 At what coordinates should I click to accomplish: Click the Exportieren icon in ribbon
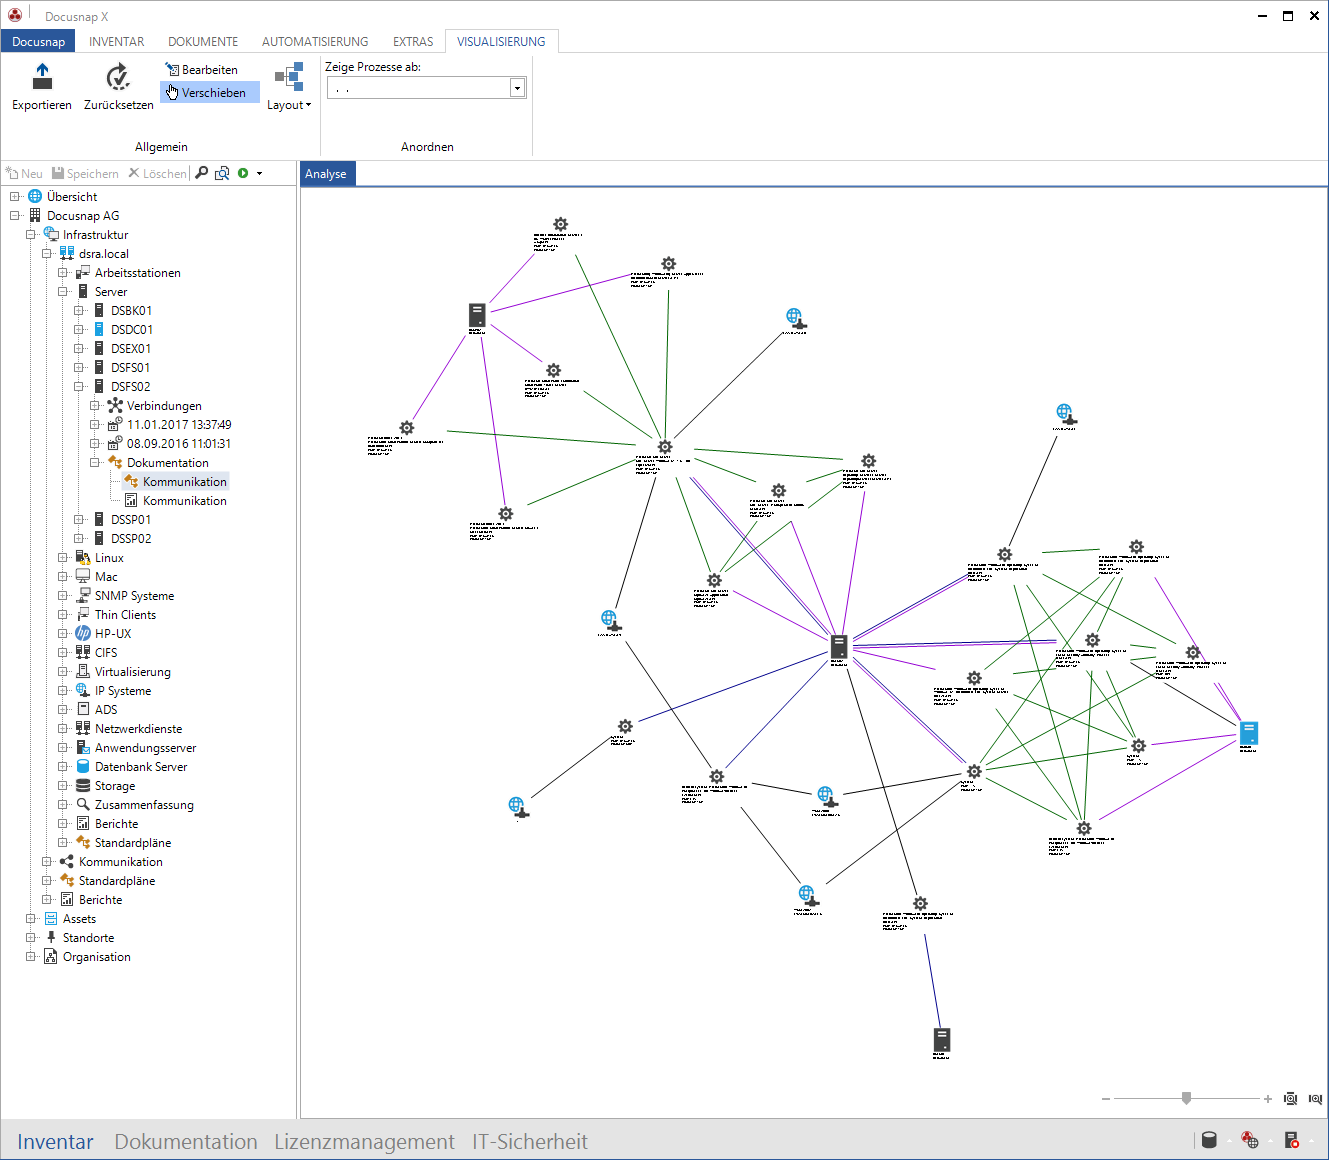pos(42,77)
